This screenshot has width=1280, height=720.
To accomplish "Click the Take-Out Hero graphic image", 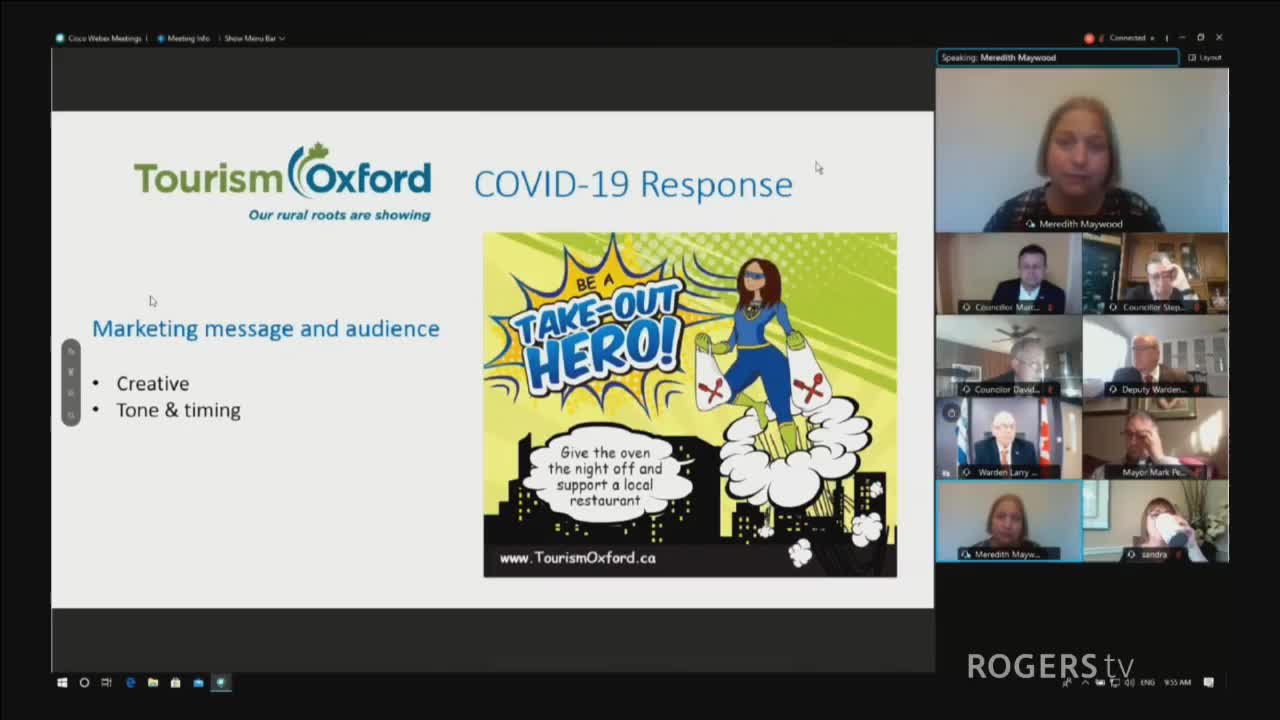I will pos(690,405).
